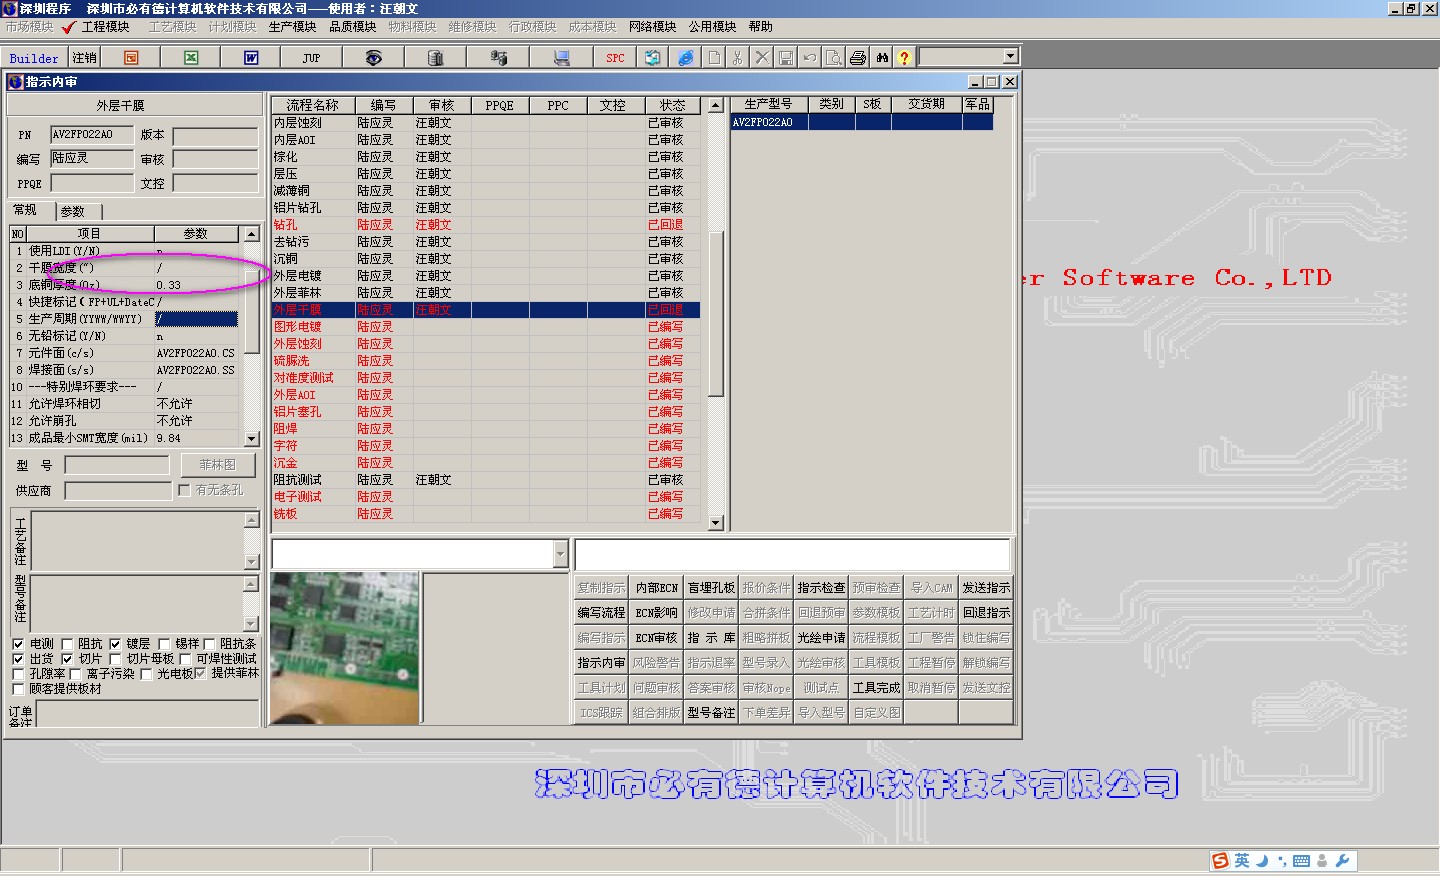Open the Excel icon in toolbar
Viewport: 1440px width, 876px height.
pyautogui.click(x=191, y=58)
